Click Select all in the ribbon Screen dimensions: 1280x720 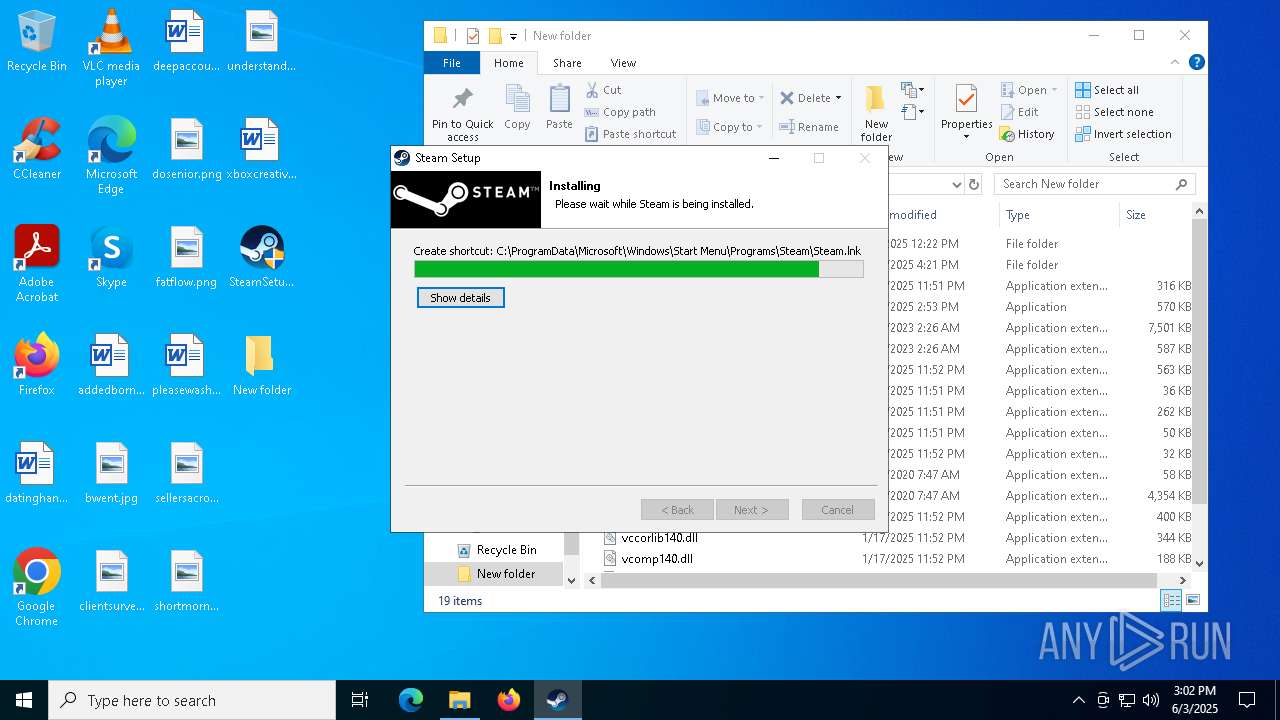(1107, 90)
